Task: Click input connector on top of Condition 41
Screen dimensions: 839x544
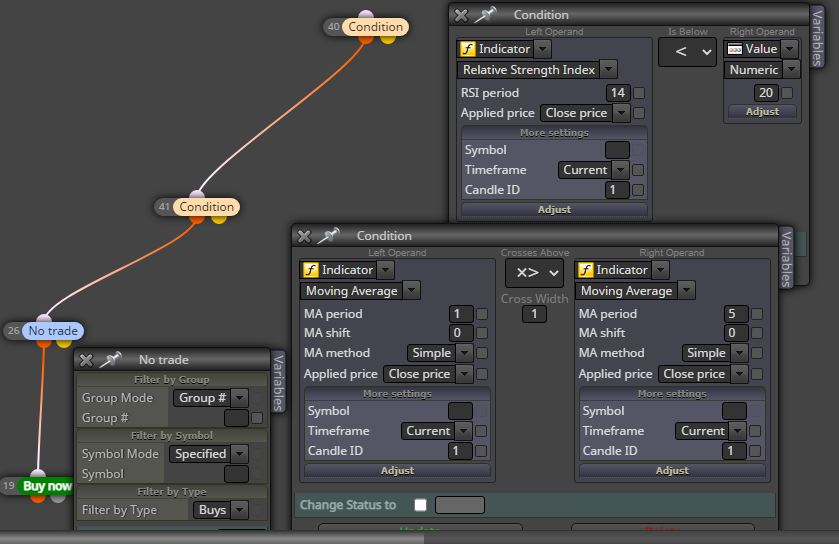Action: pos(197,195)
